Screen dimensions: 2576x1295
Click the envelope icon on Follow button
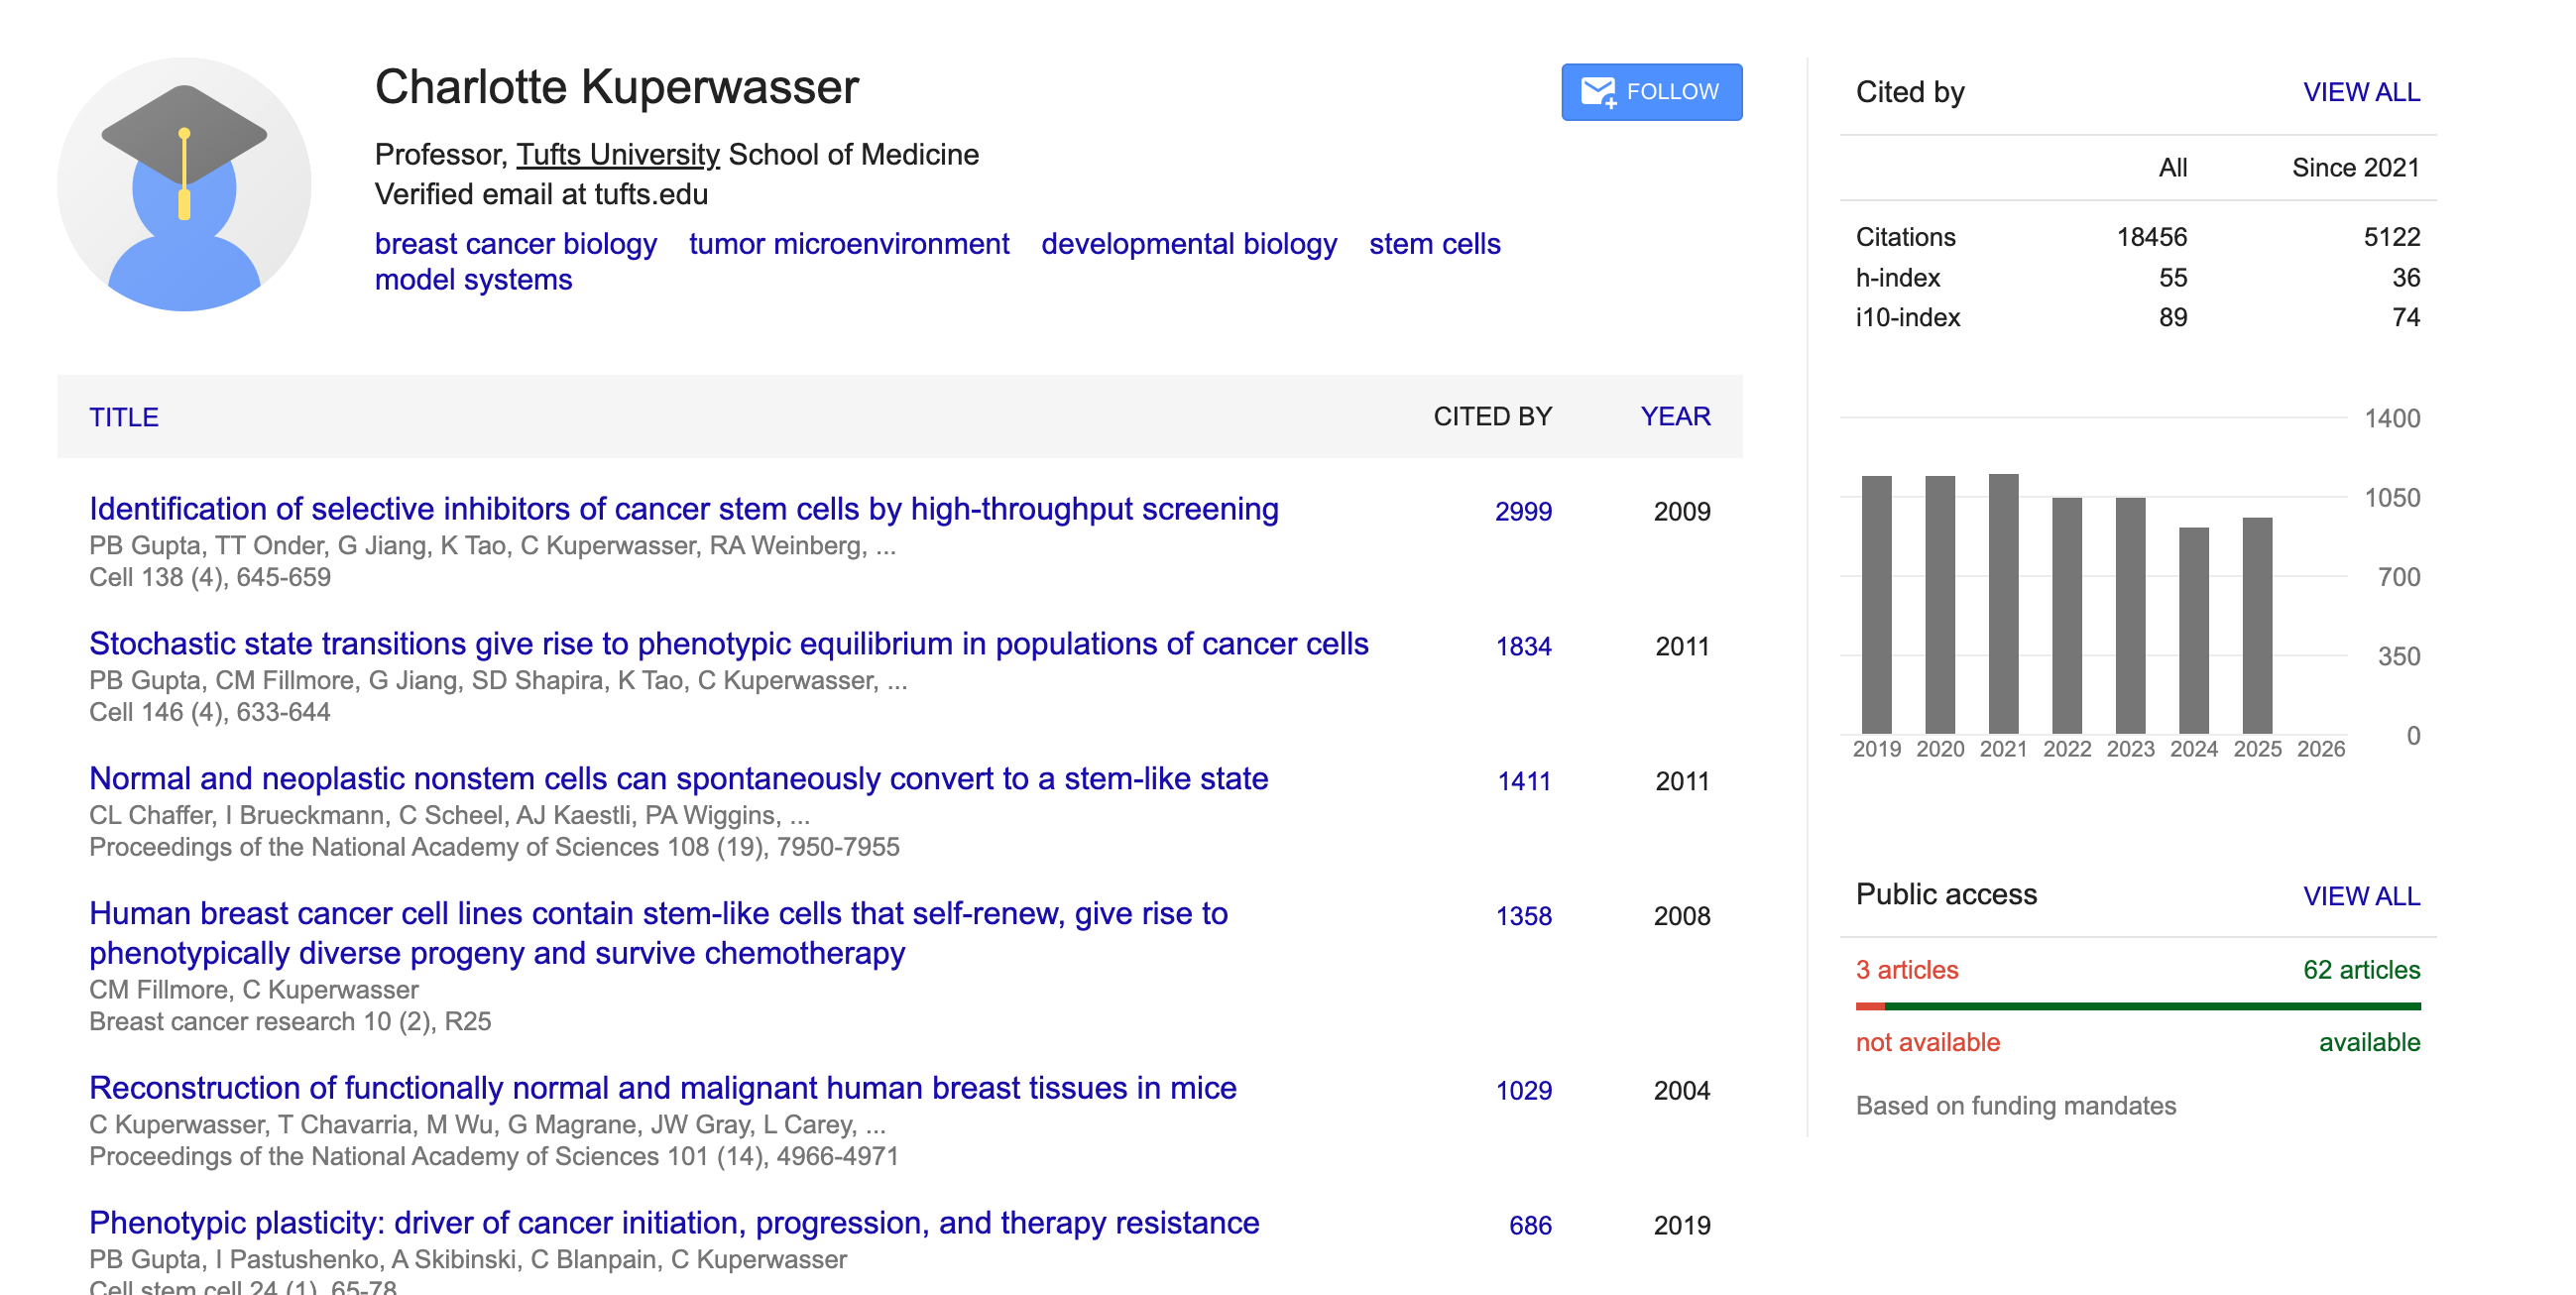[x=1597, y=92]
